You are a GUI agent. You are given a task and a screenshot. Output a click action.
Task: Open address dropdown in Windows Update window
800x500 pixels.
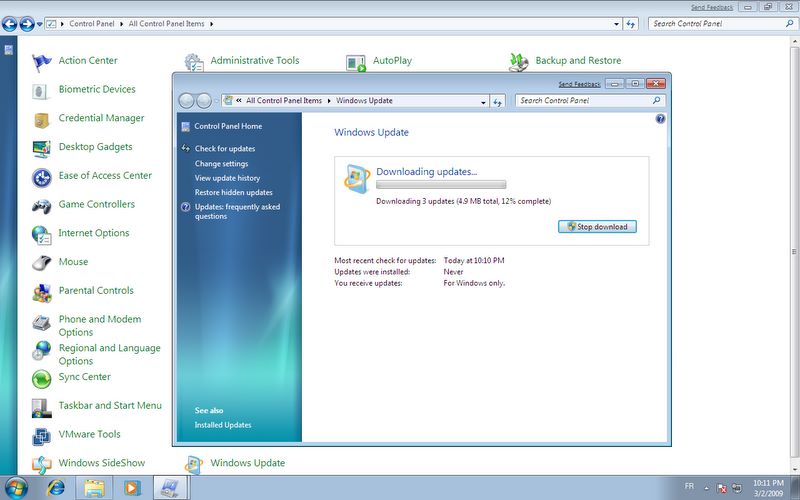[x=483, y=102]
